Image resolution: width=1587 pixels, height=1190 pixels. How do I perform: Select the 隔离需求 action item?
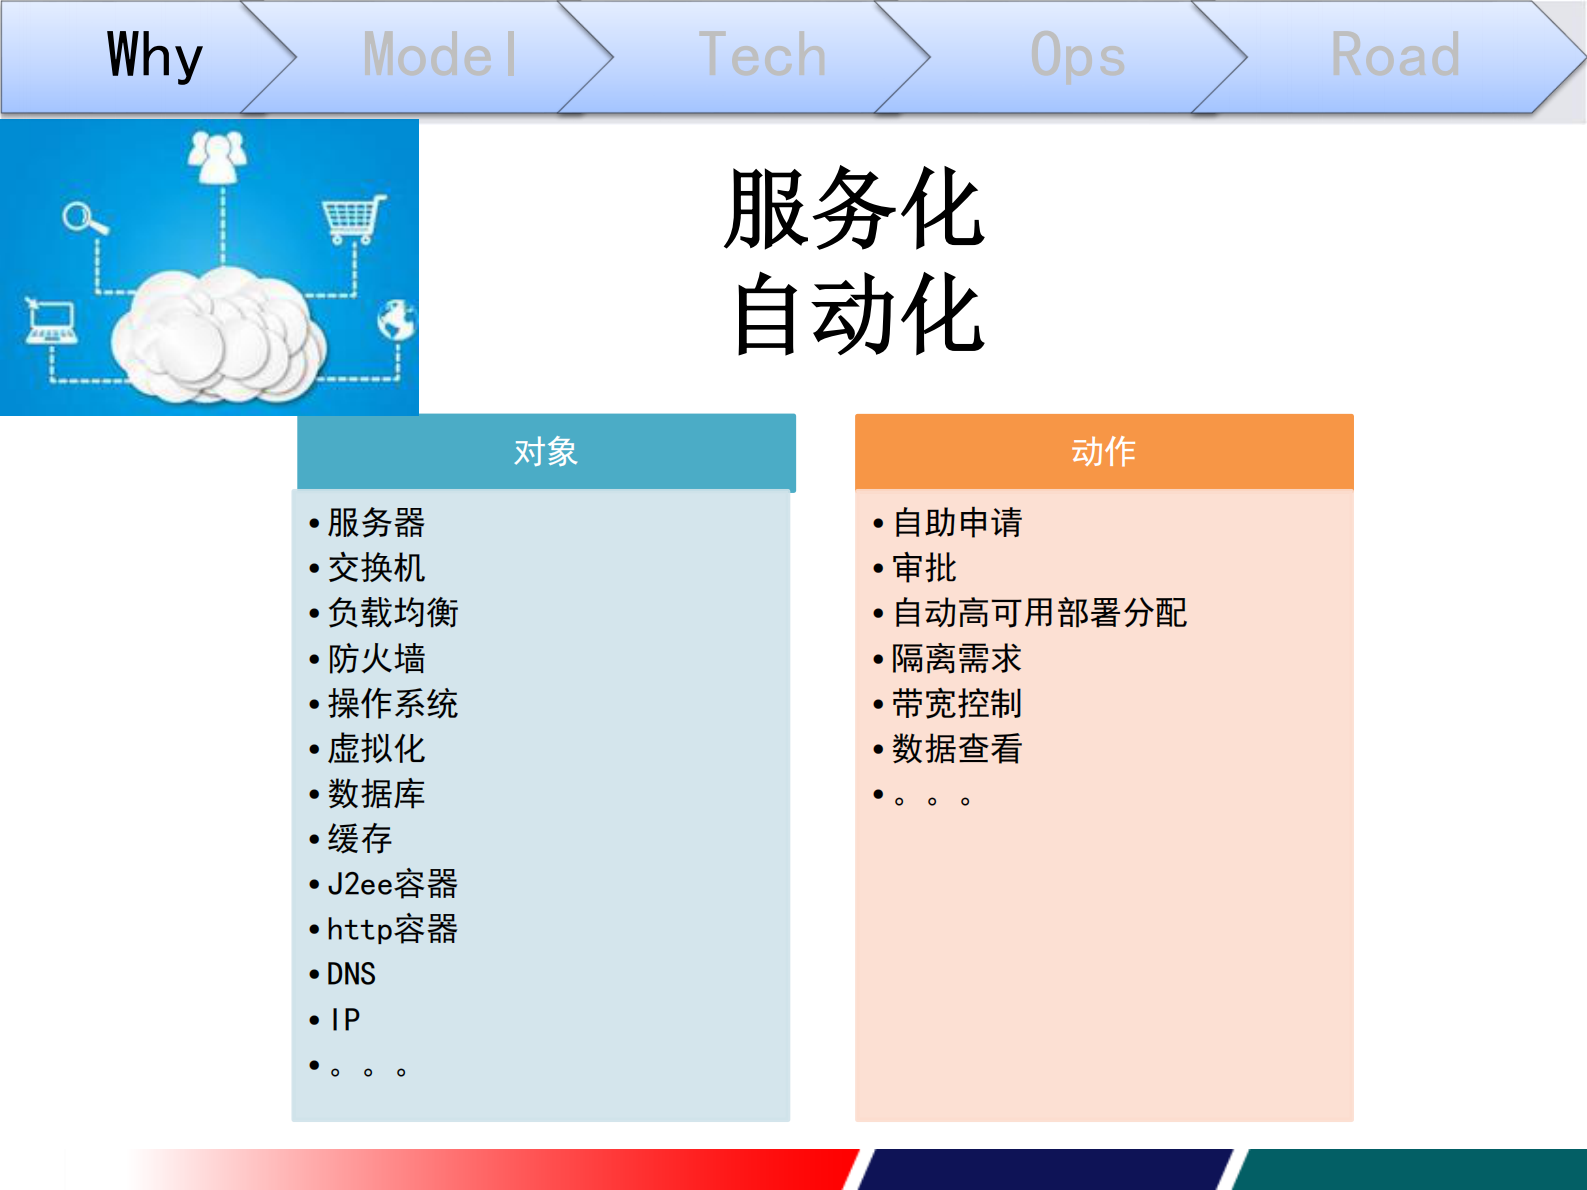click(957, 659)
